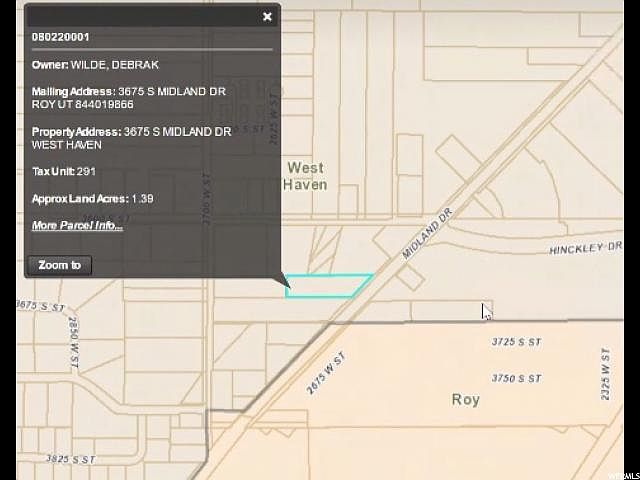
Task: Click the property address WEST HAVEN line
Action: click(67, 145)
